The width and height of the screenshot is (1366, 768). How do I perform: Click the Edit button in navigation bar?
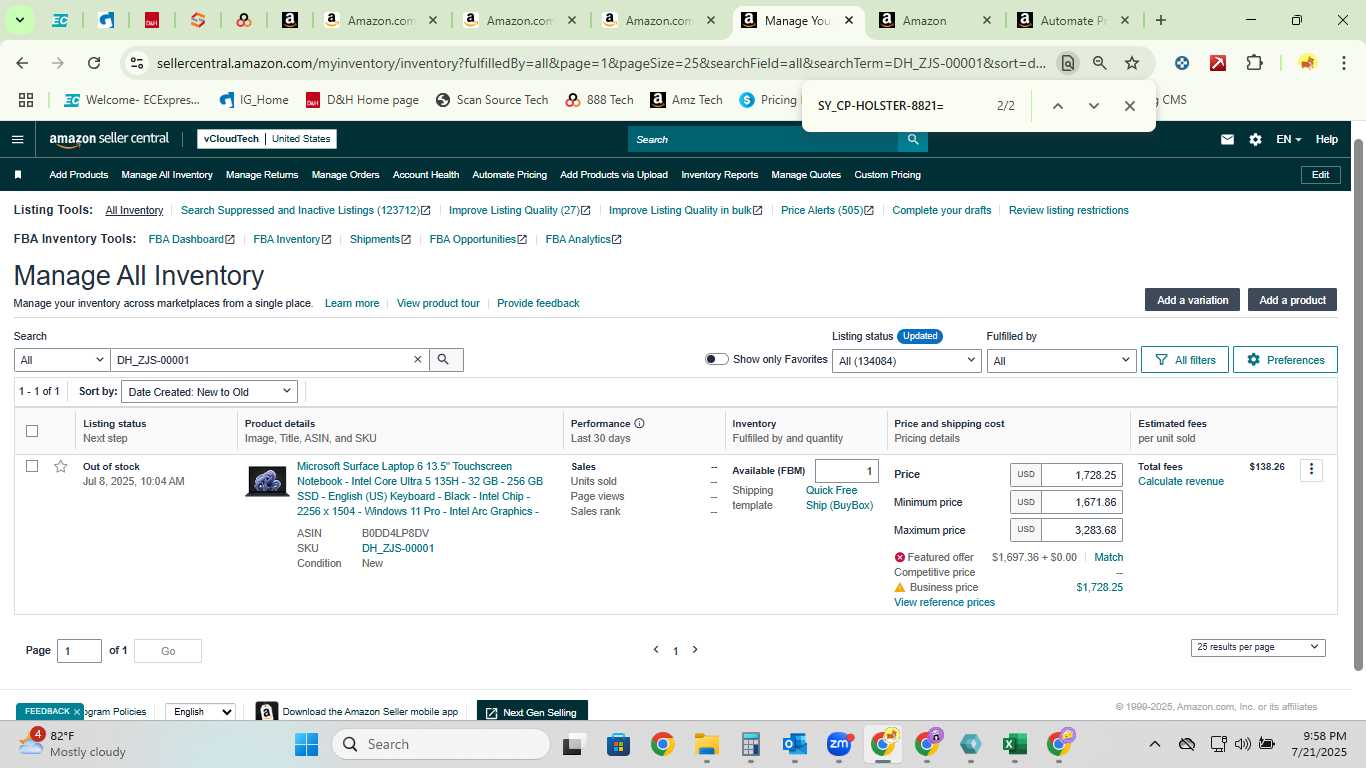1320,175
